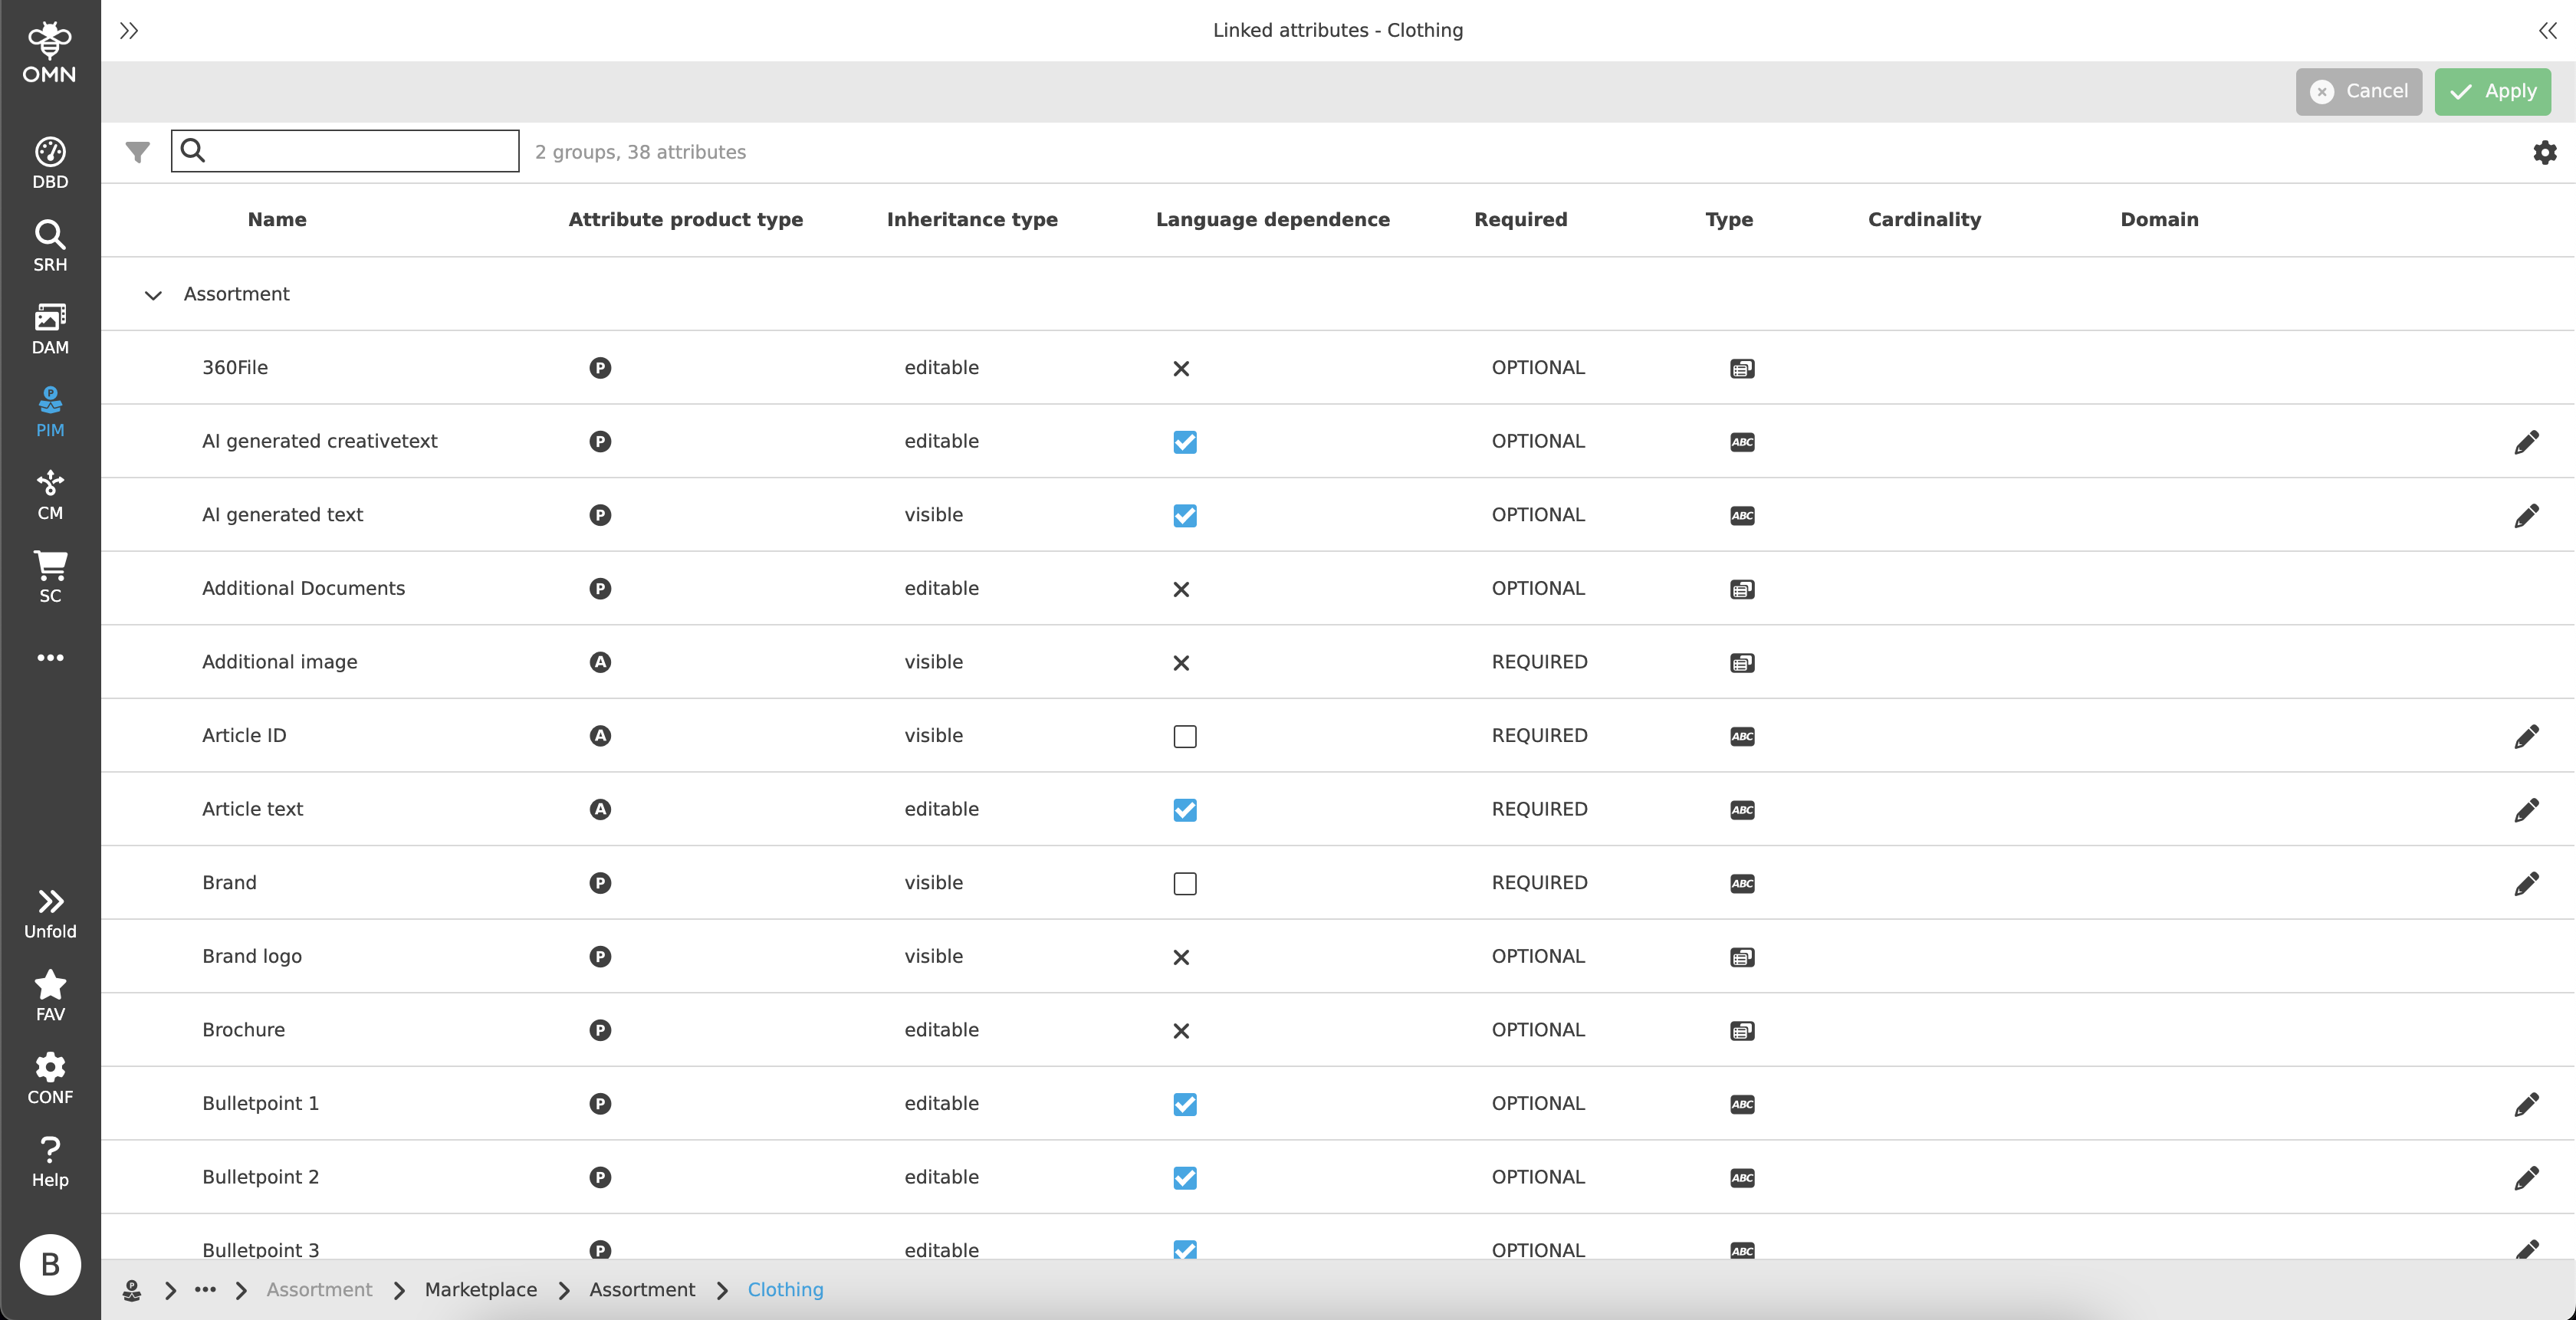Click the Cancel button
2576x1320 pixels.
(x=2358, y=92)
